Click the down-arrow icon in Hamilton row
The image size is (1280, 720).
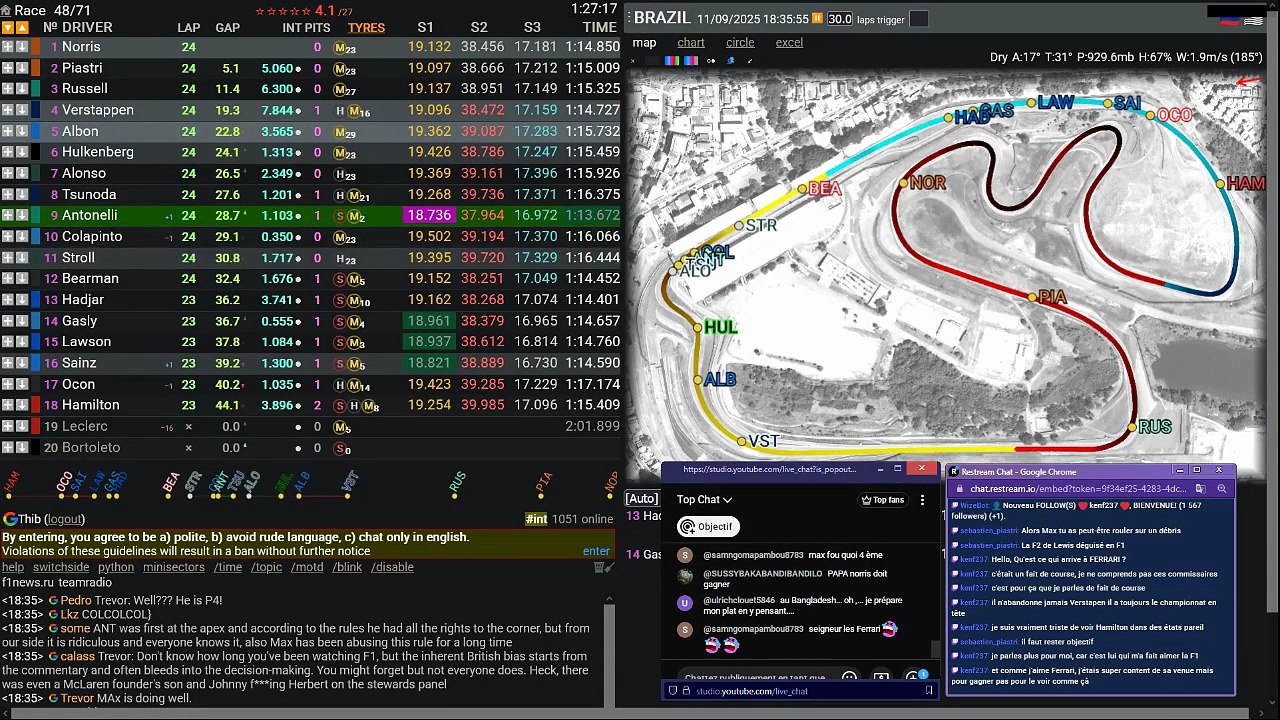22,405
